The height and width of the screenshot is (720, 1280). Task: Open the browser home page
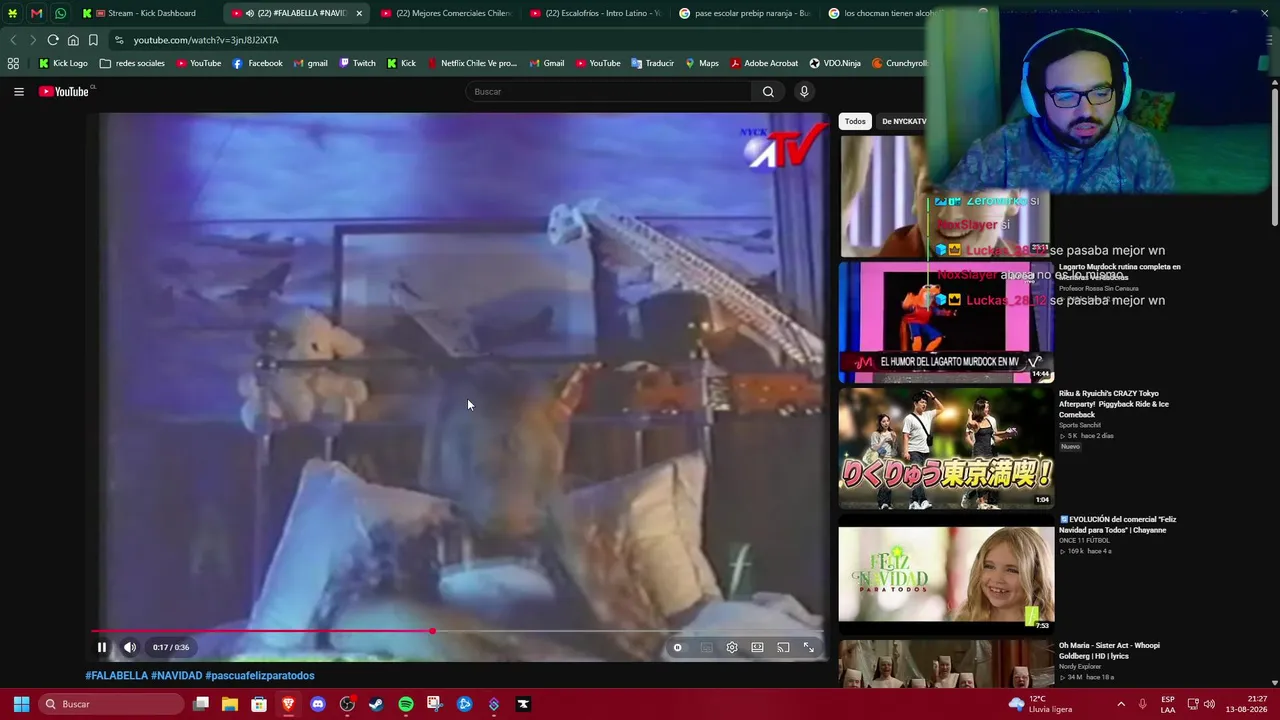point(73,40)
